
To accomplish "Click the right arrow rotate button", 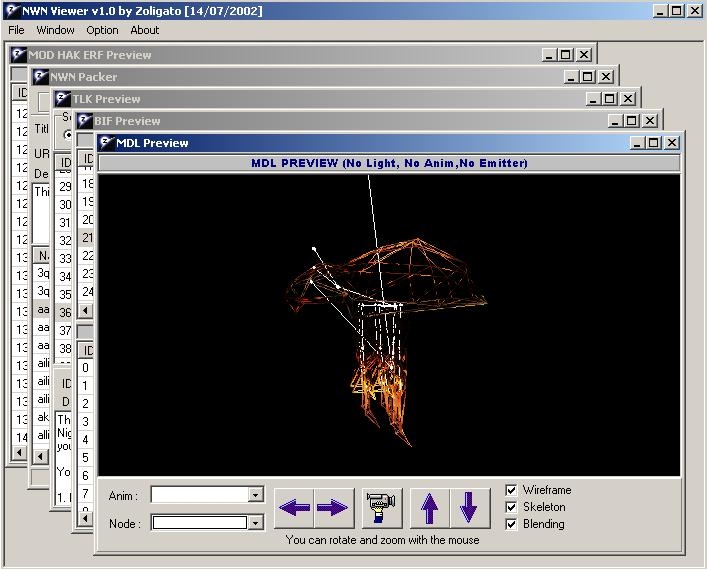I will coord(333,508).
